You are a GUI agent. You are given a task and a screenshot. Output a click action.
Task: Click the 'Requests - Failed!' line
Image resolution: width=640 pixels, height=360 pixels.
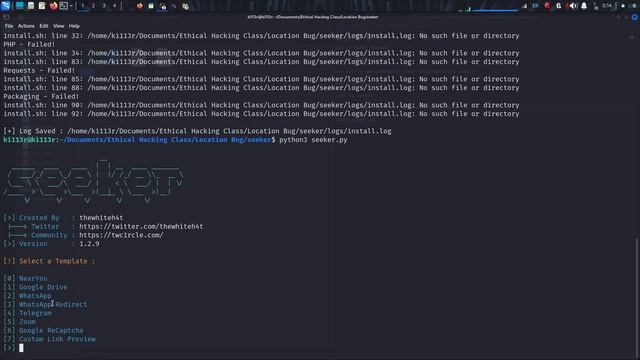coord(39,71)
